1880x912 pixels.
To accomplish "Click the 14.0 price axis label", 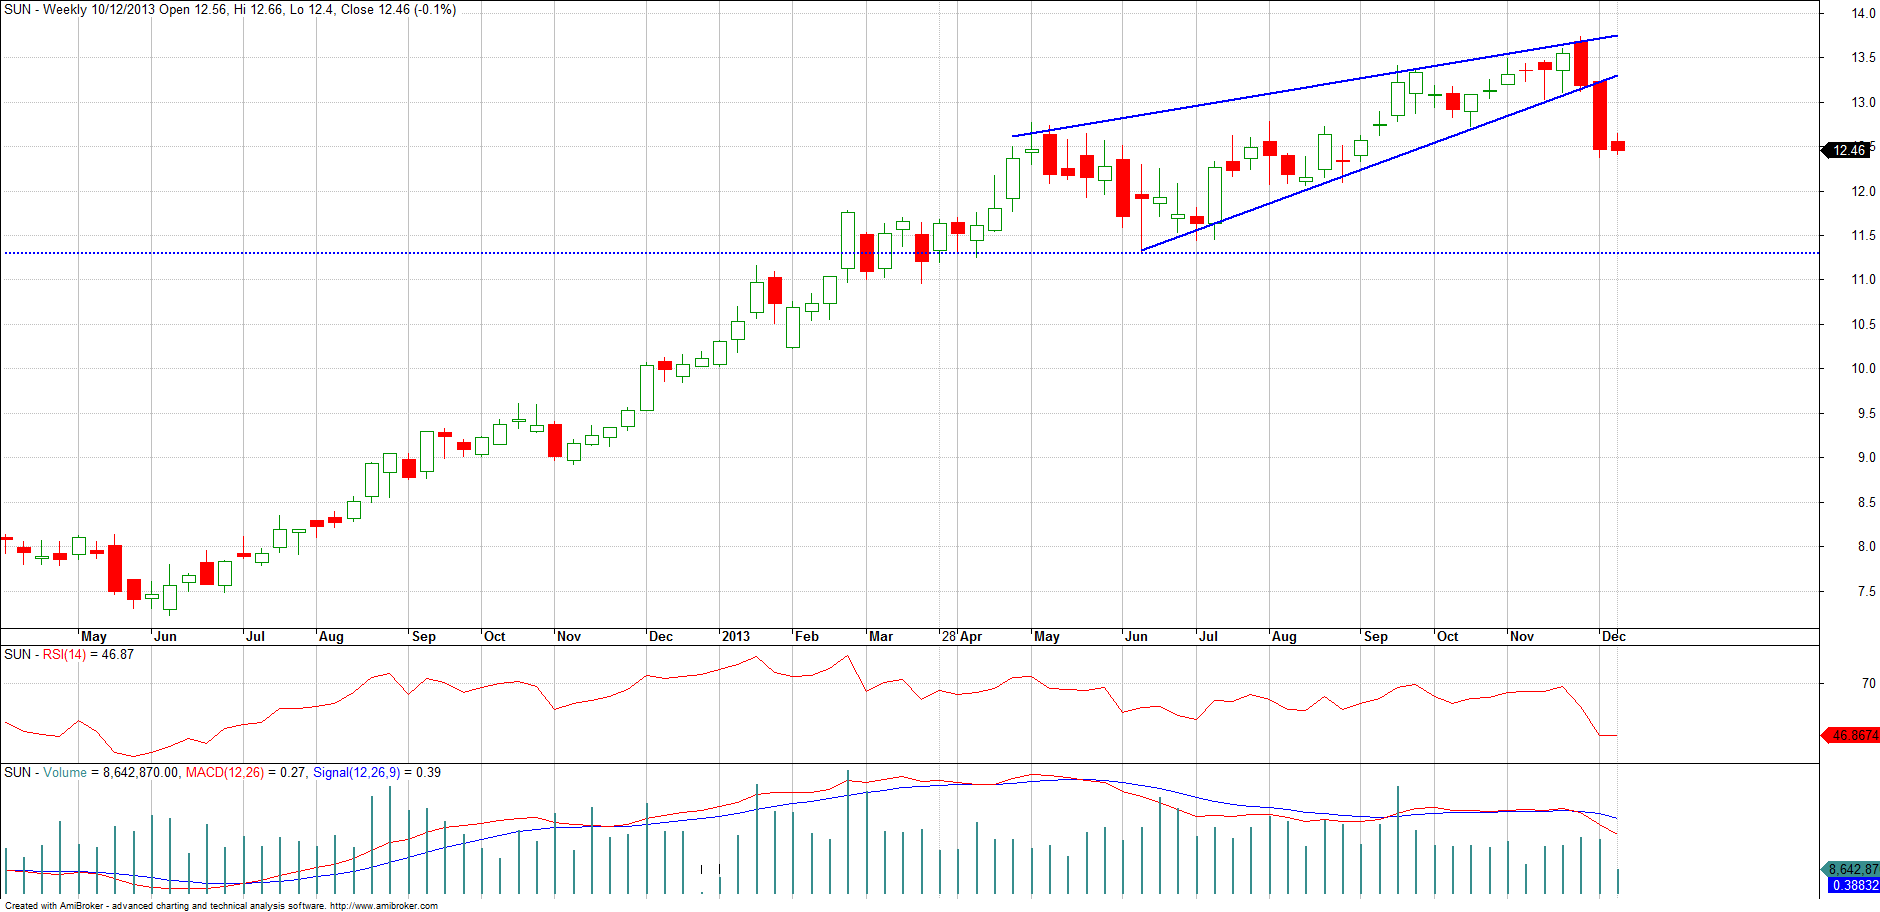I will click(x=1863, y=14).
